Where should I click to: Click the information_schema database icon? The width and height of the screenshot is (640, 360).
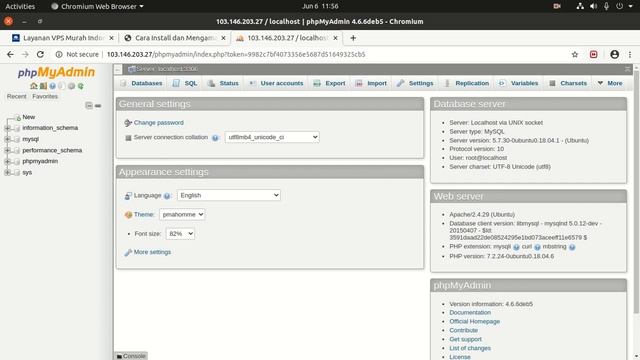click(17, 128)
